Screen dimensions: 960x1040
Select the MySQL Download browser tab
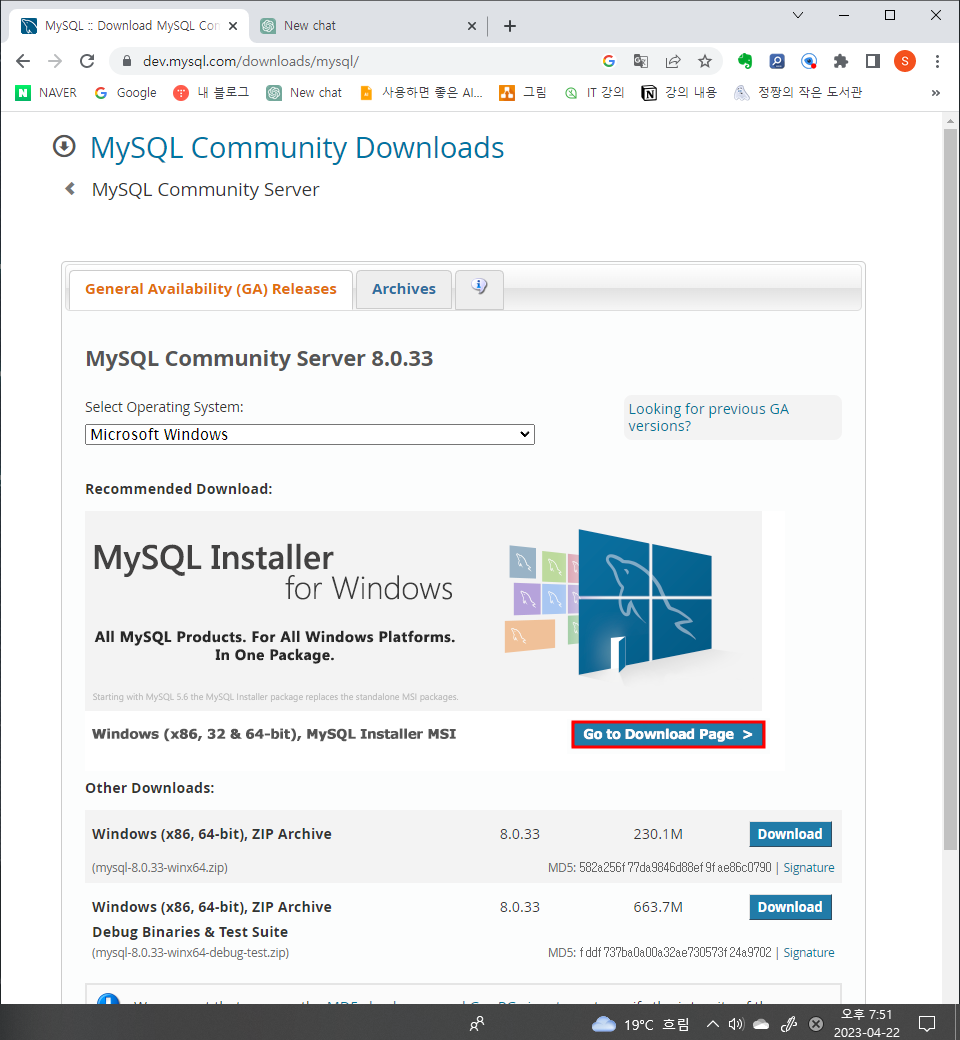[129, 26]
